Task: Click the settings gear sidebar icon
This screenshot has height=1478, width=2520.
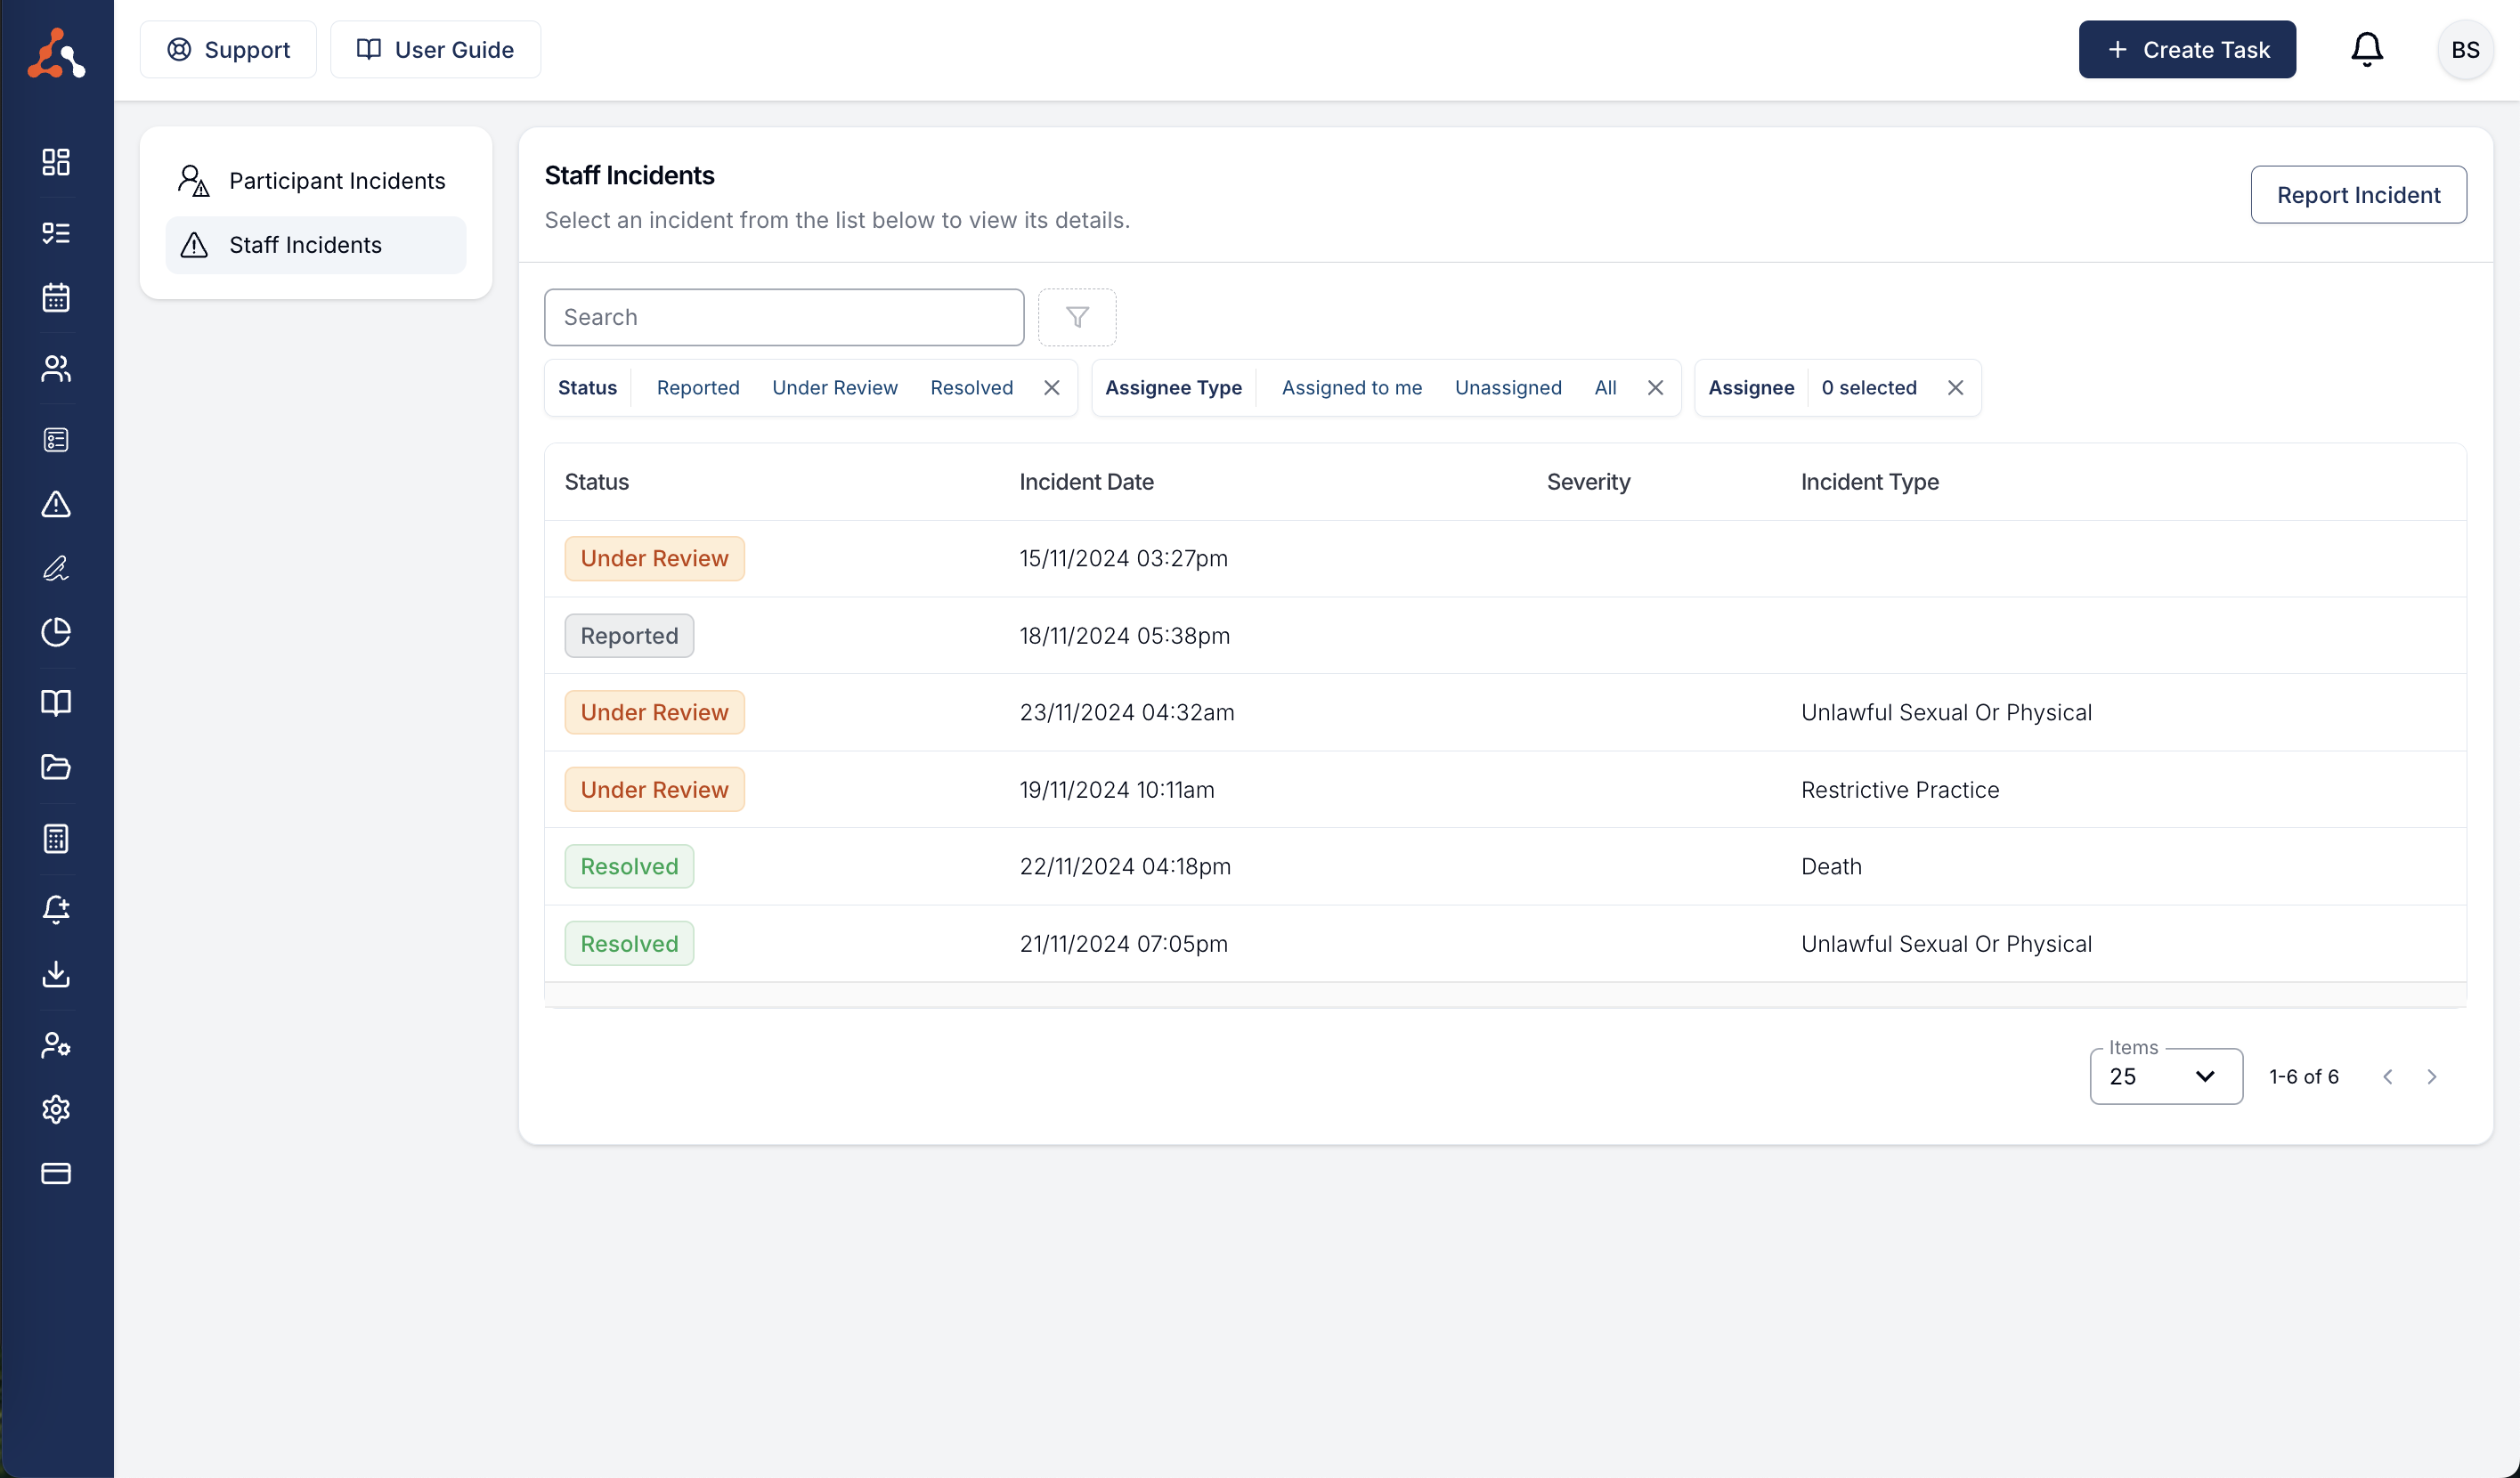Action: point(56,1109)
